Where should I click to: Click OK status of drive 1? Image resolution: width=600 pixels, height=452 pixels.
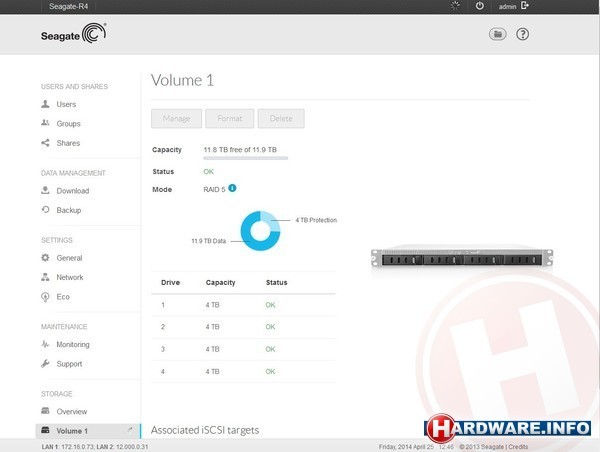click(x=271, y=305)
